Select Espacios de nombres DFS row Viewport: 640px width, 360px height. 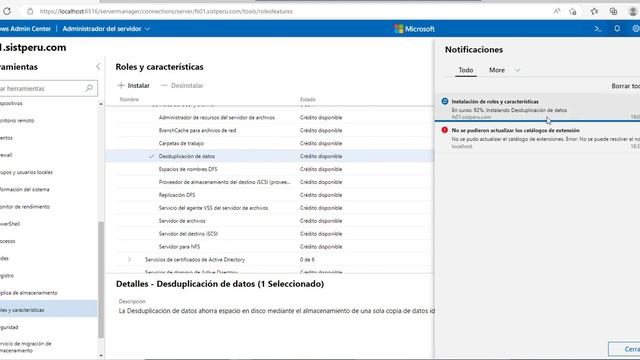(x=269, y=169)
